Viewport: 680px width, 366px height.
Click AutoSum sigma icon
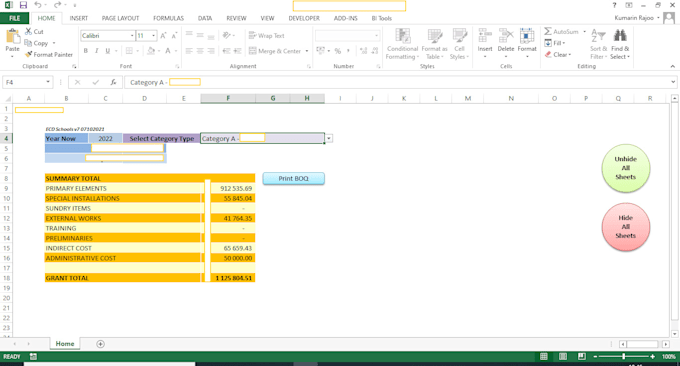coord(548,31)
